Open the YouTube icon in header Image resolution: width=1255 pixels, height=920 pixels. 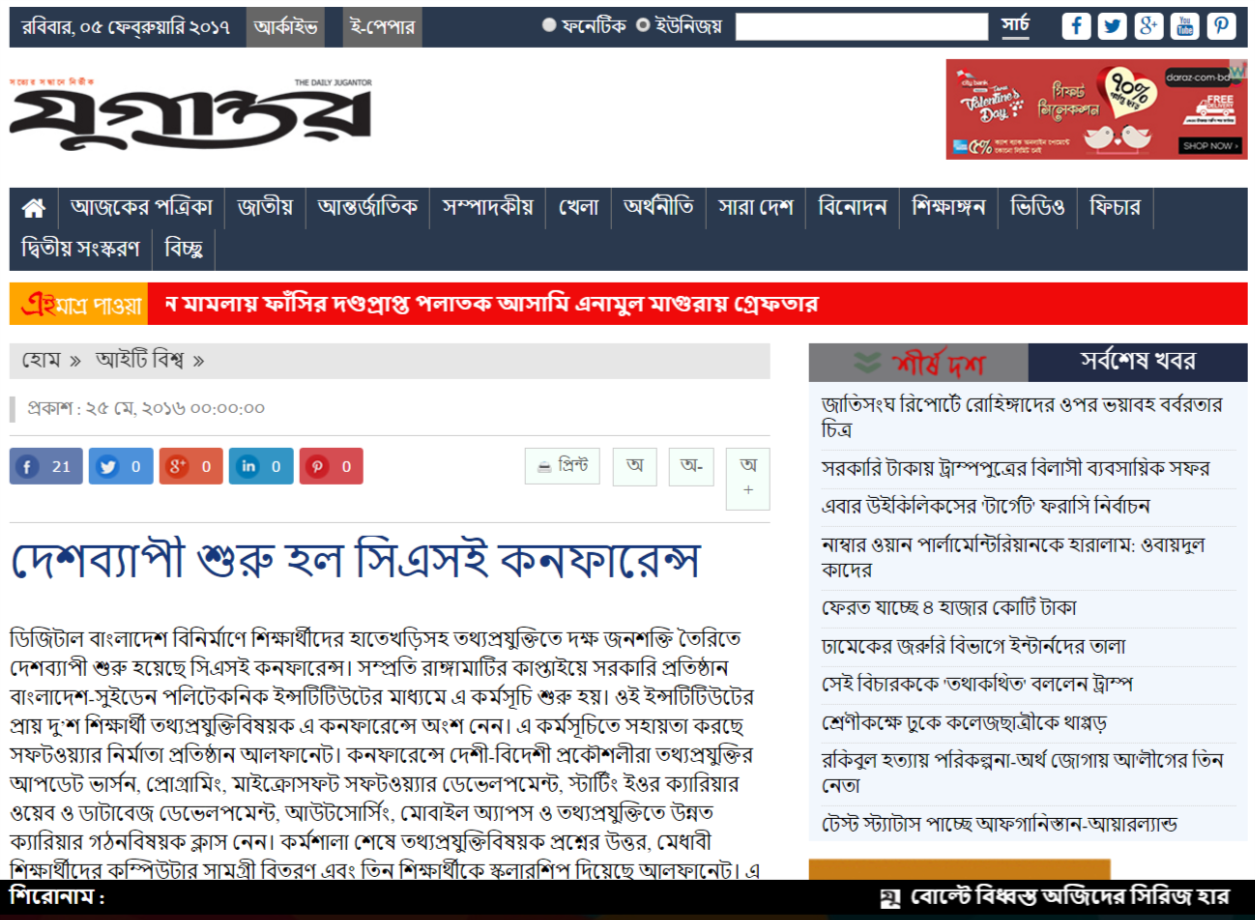1184,26
